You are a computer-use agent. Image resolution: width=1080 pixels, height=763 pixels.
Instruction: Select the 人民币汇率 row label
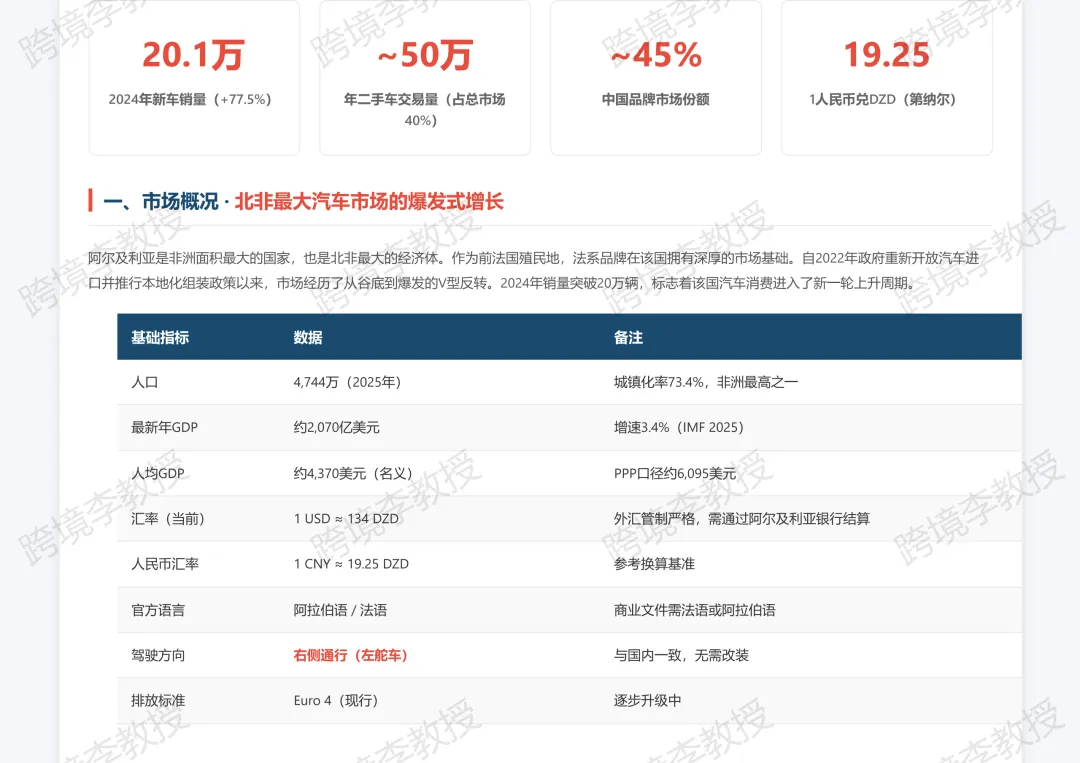click(165, 564)
